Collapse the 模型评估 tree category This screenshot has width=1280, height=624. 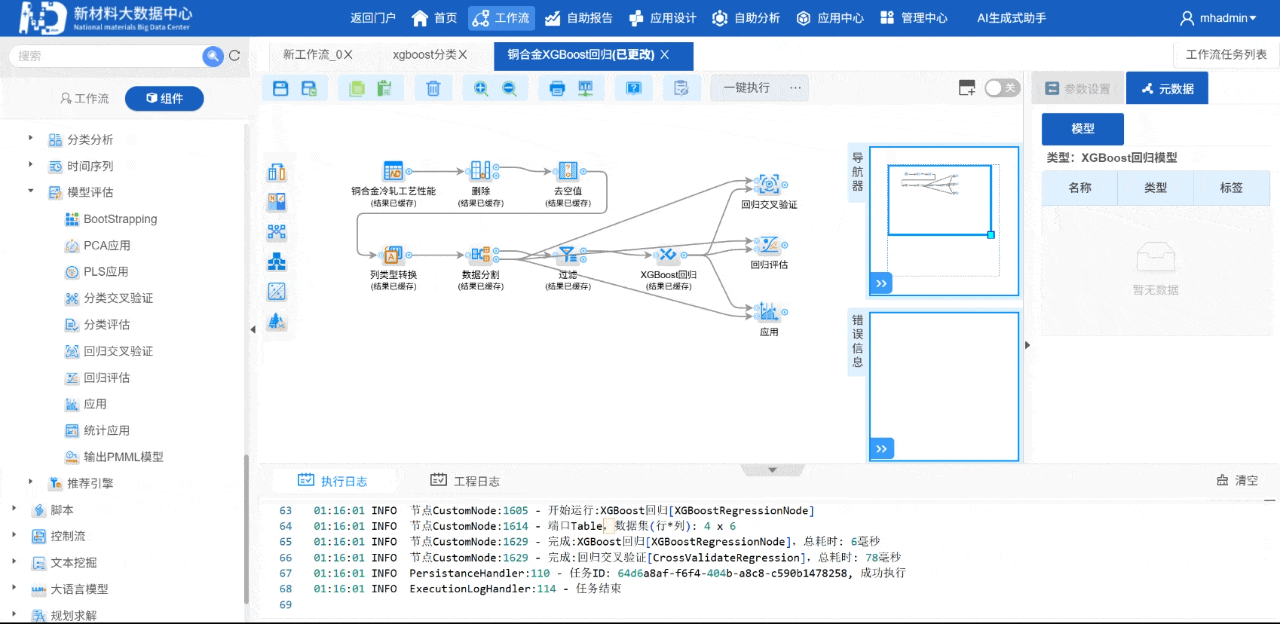(x=31, y=192)
